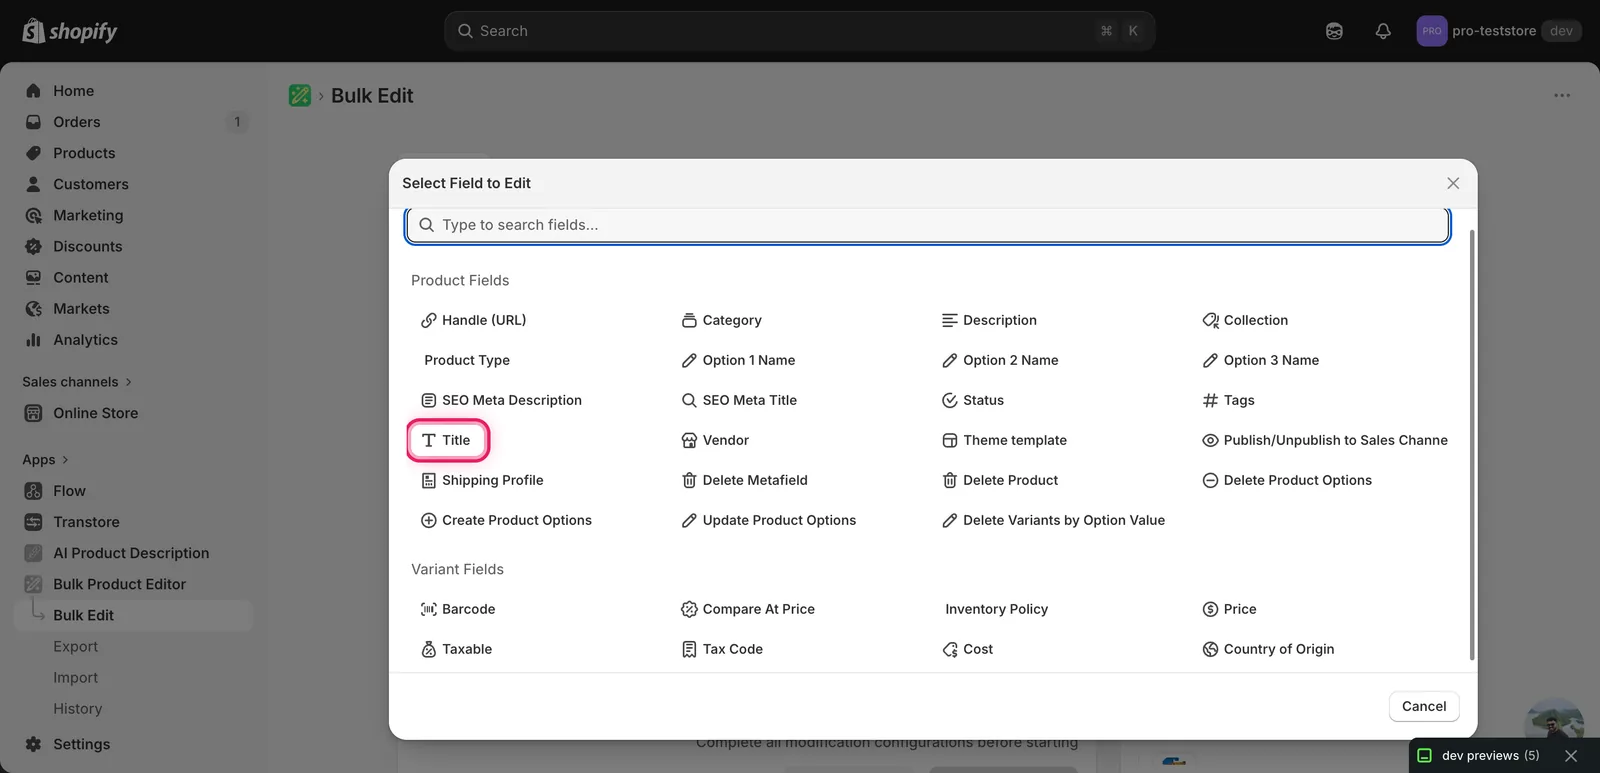
Task: Open the three-dot more actions menu
Action: coord(1562,96)
